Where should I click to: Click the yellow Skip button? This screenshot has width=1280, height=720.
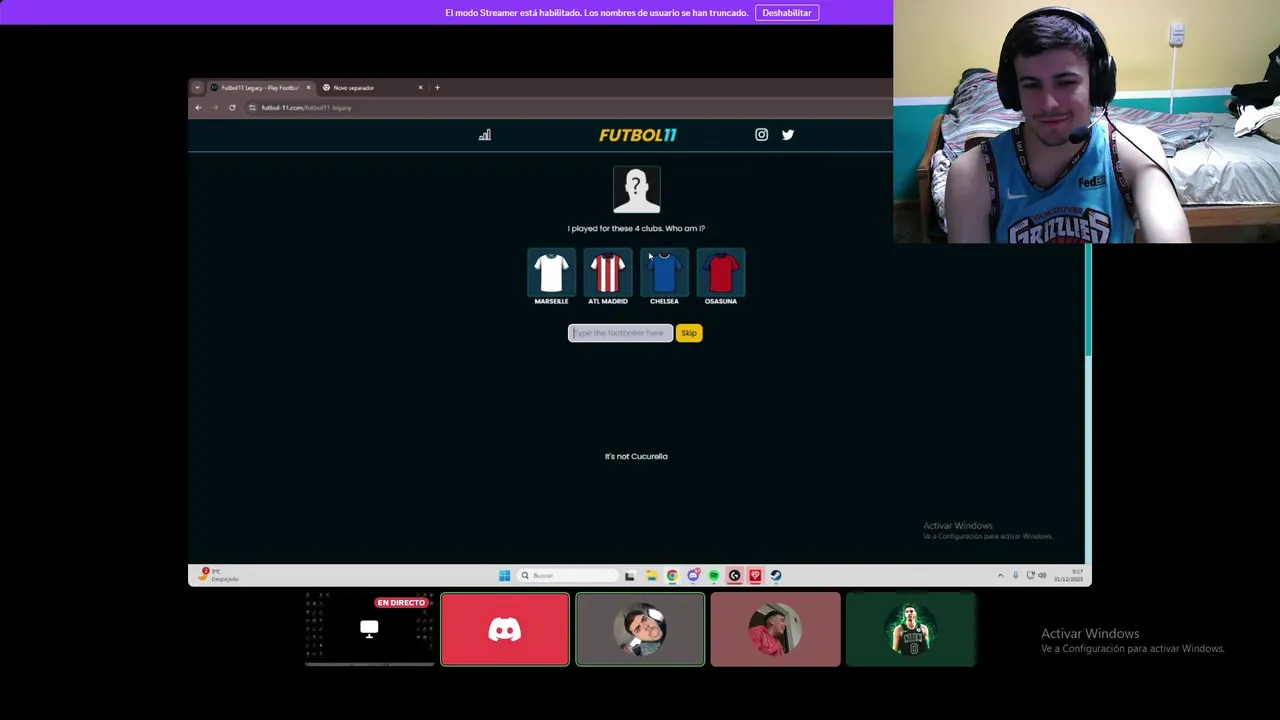[689, 333]
